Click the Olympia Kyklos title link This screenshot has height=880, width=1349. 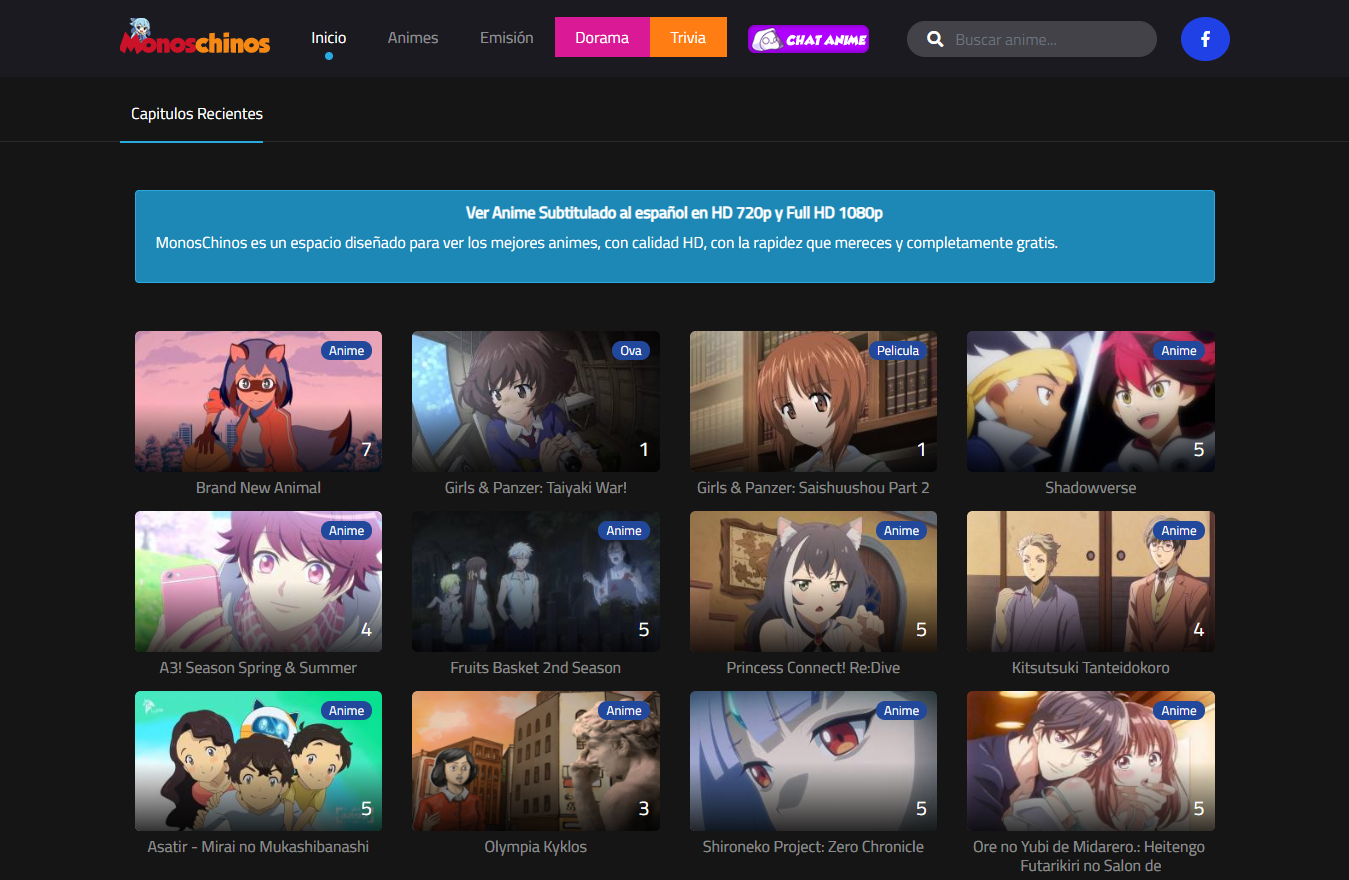click(x=536, y=847)
